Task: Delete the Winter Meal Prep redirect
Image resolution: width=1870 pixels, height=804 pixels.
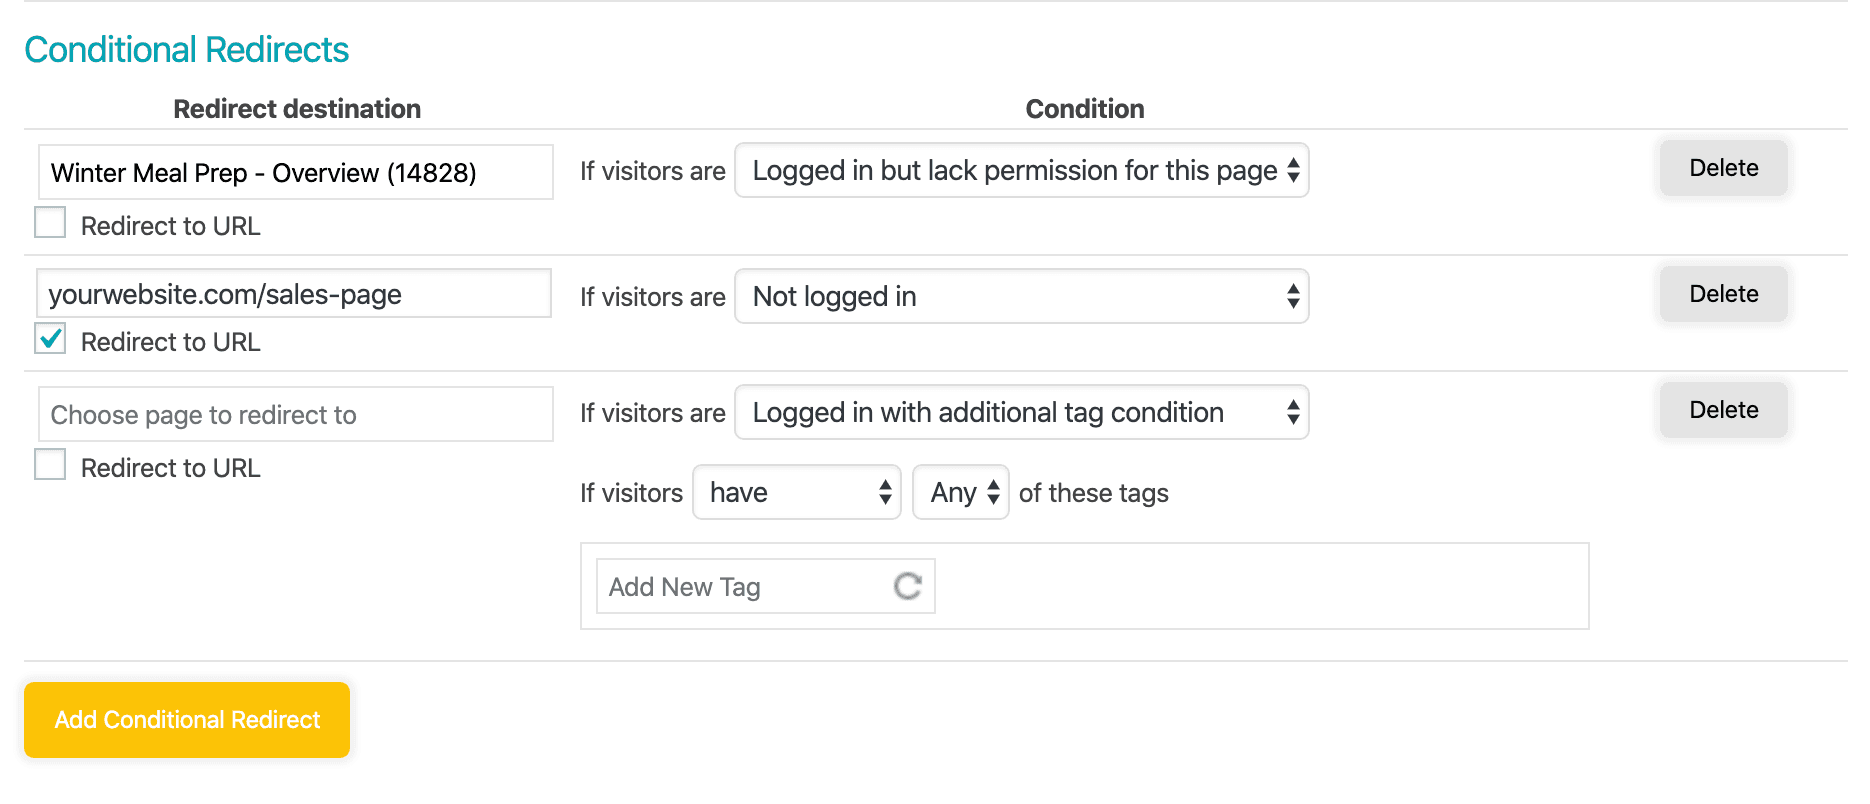Action: tap(1723, 168)
